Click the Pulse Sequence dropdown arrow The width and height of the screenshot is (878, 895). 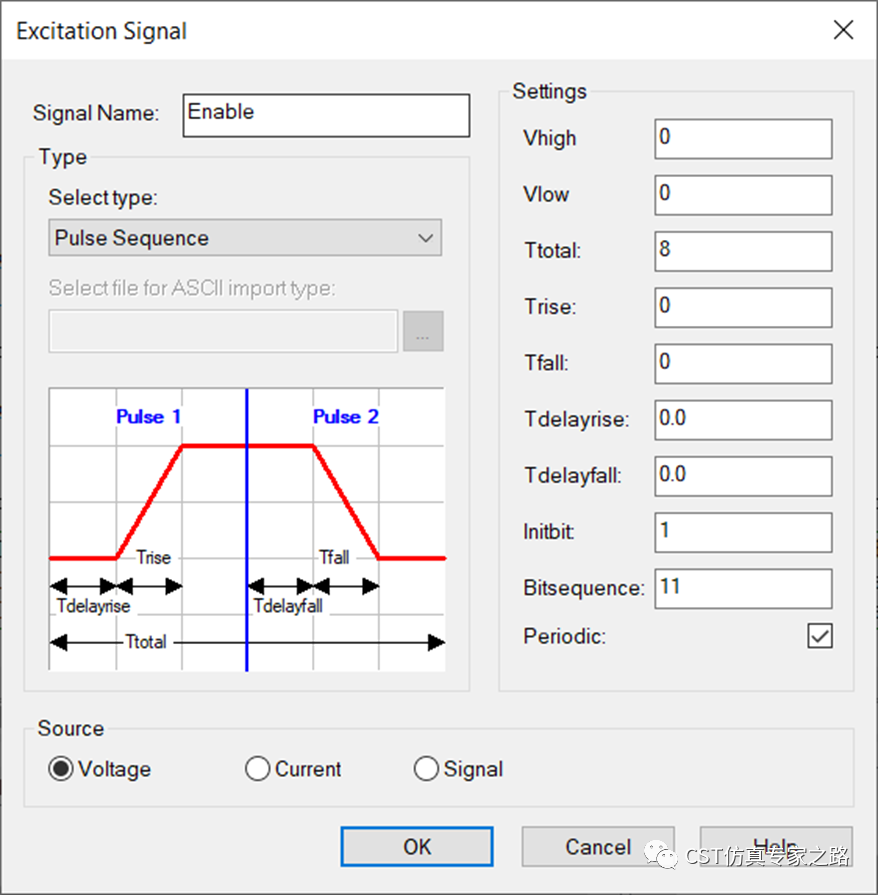[425, 238]
